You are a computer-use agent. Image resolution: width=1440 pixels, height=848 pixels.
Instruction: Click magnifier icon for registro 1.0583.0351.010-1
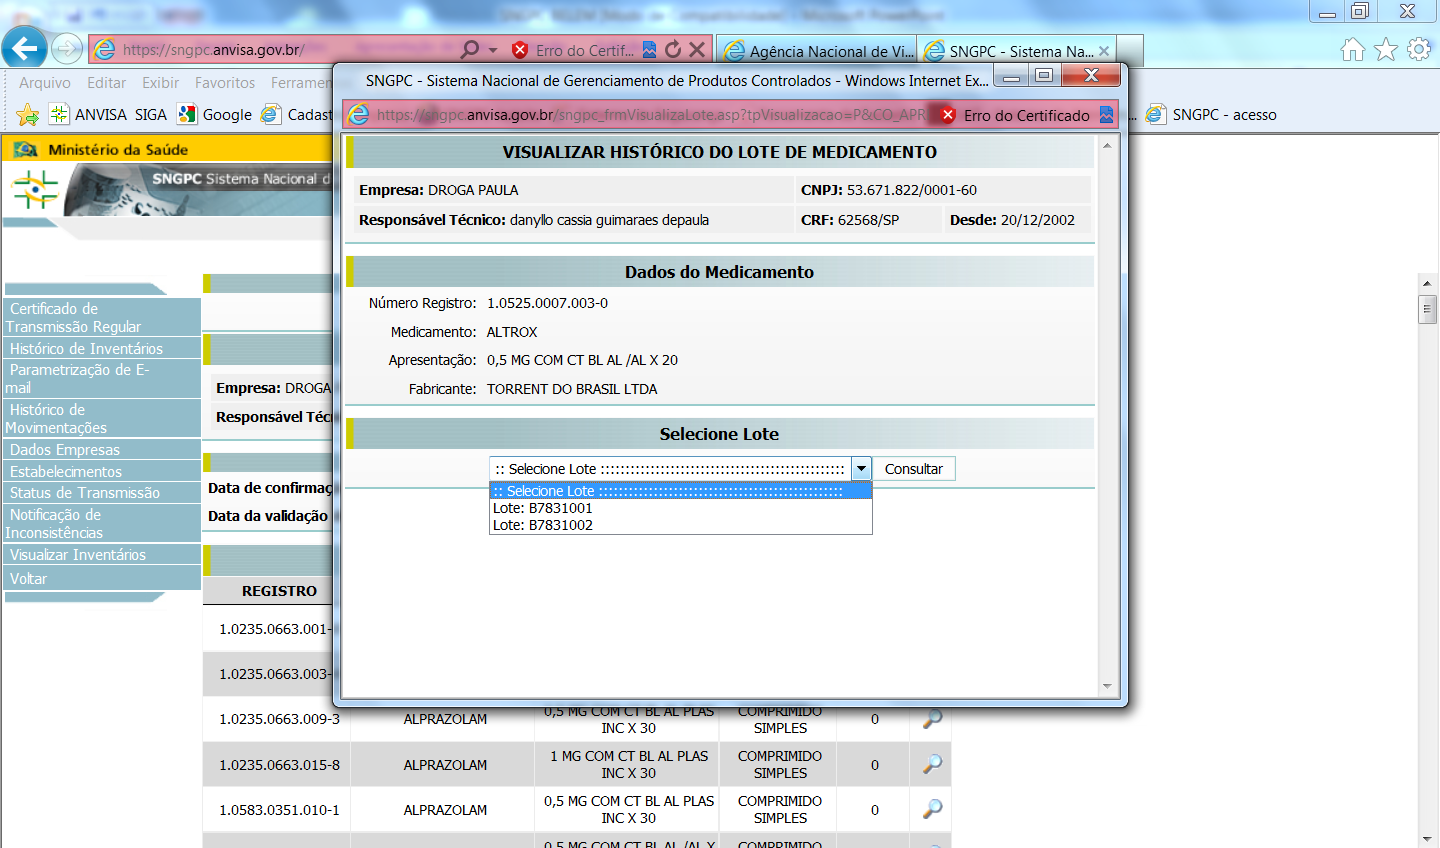coord(932,809)
